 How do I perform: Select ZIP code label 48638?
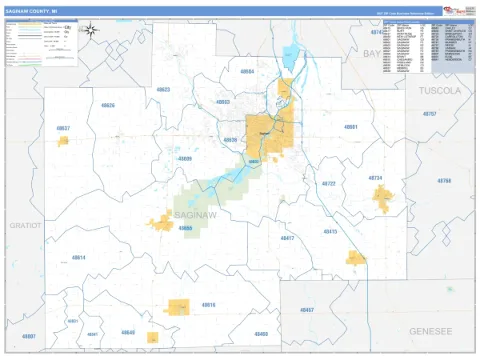(230, 140)
